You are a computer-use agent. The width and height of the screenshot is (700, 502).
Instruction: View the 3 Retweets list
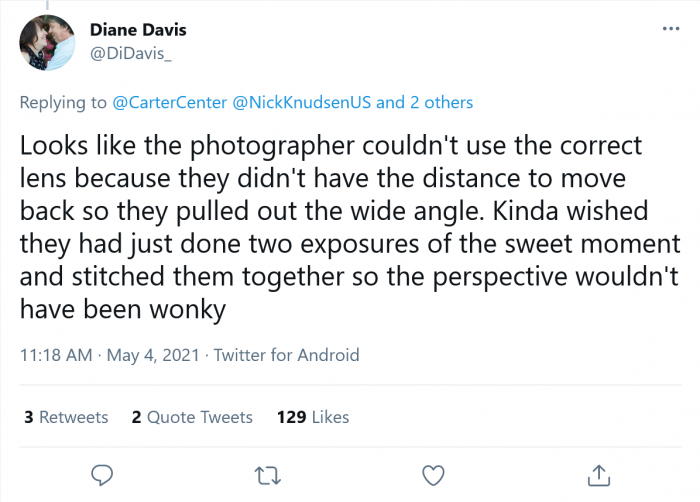[65, 417]
